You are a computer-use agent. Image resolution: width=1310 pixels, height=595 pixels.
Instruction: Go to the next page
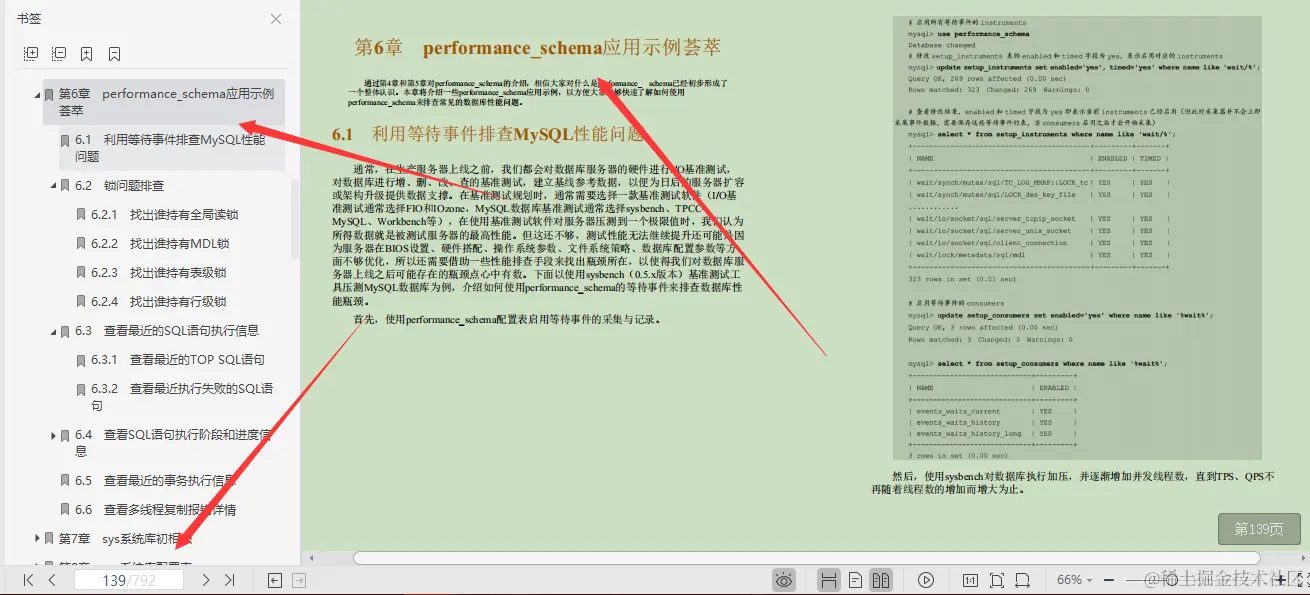point(206,580)
